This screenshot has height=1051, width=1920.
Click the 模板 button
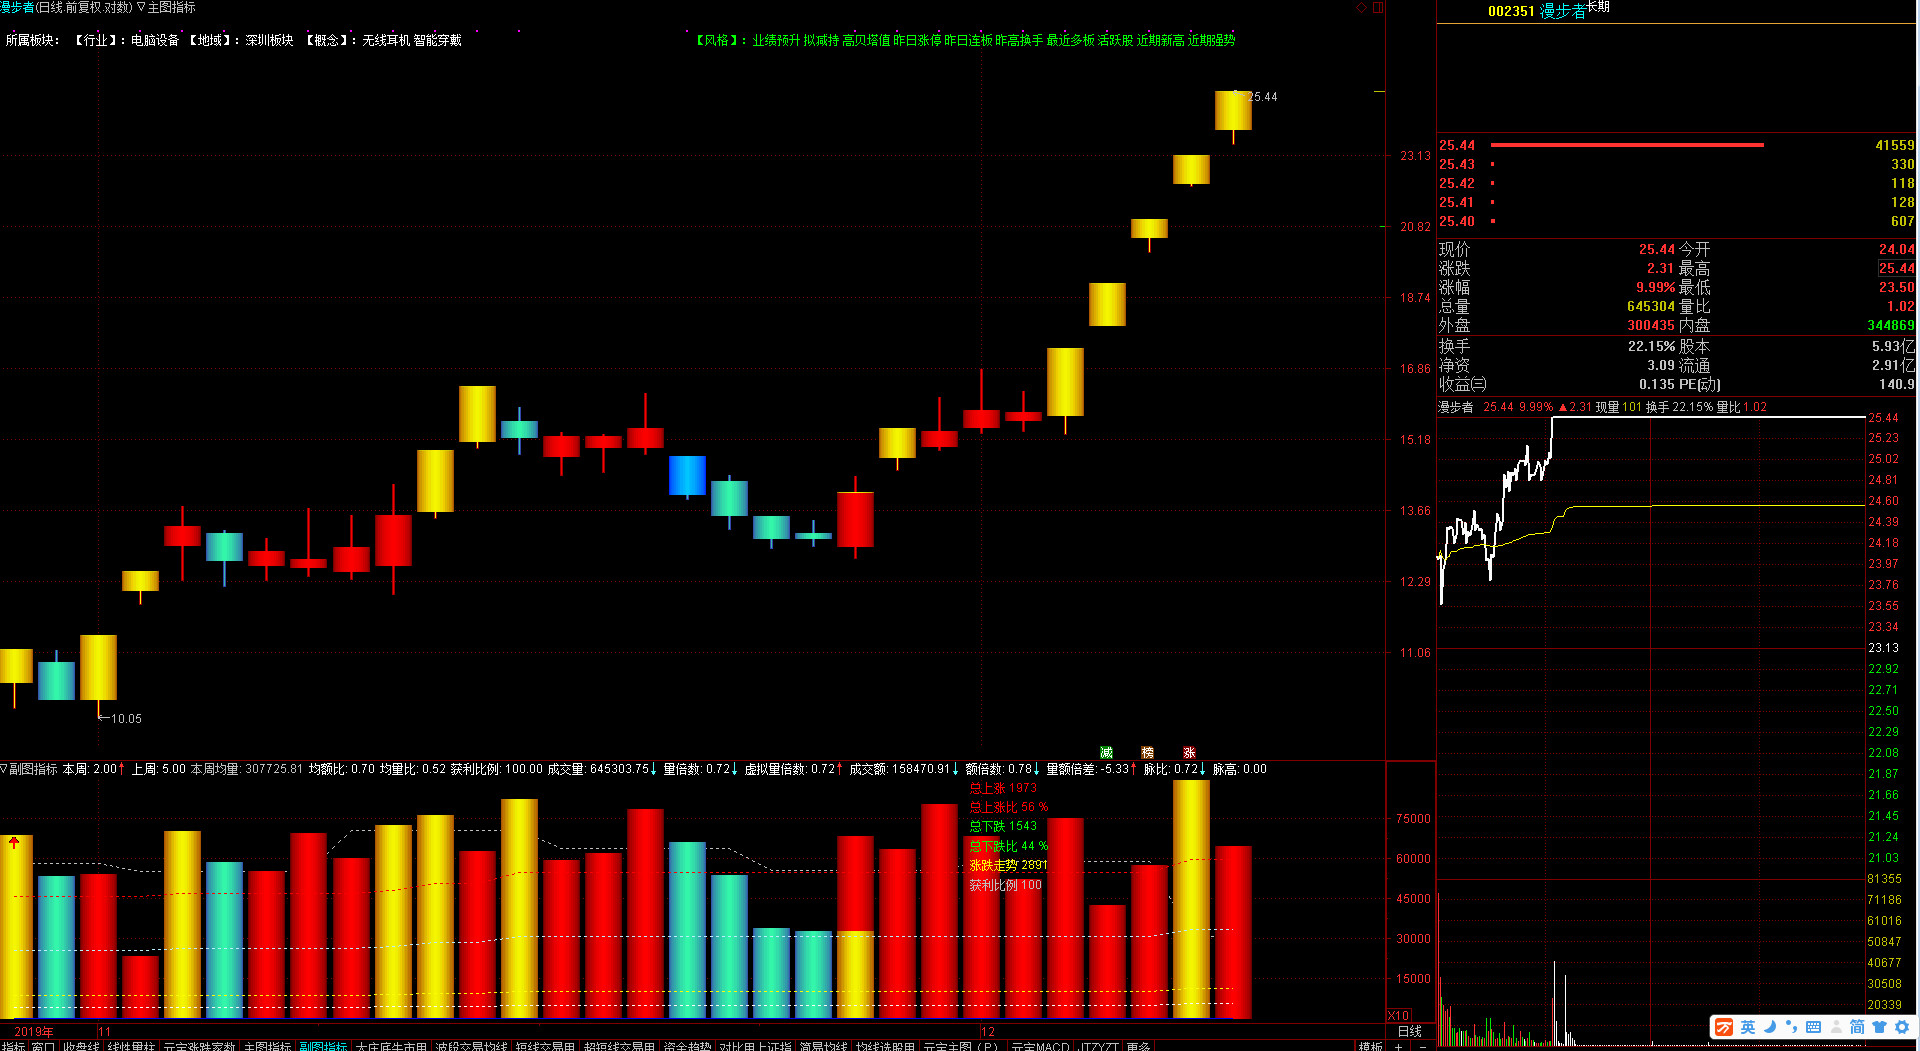point(1370,1046)
